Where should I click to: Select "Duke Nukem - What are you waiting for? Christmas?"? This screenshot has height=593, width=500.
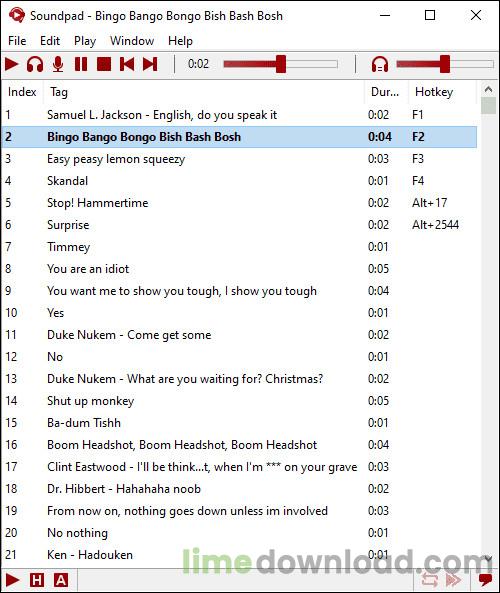click(x=239, y=379)
